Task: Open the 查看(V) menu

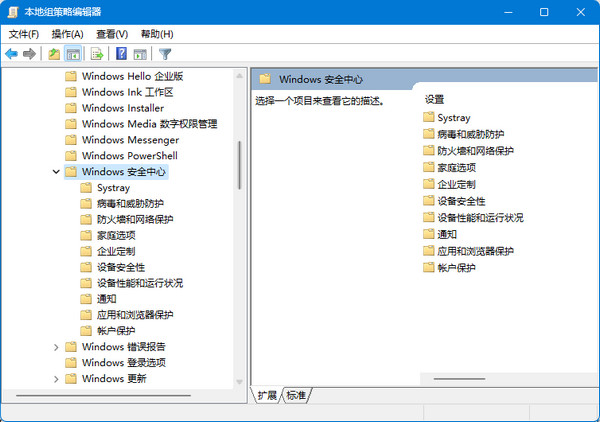Action: (112, 34)
